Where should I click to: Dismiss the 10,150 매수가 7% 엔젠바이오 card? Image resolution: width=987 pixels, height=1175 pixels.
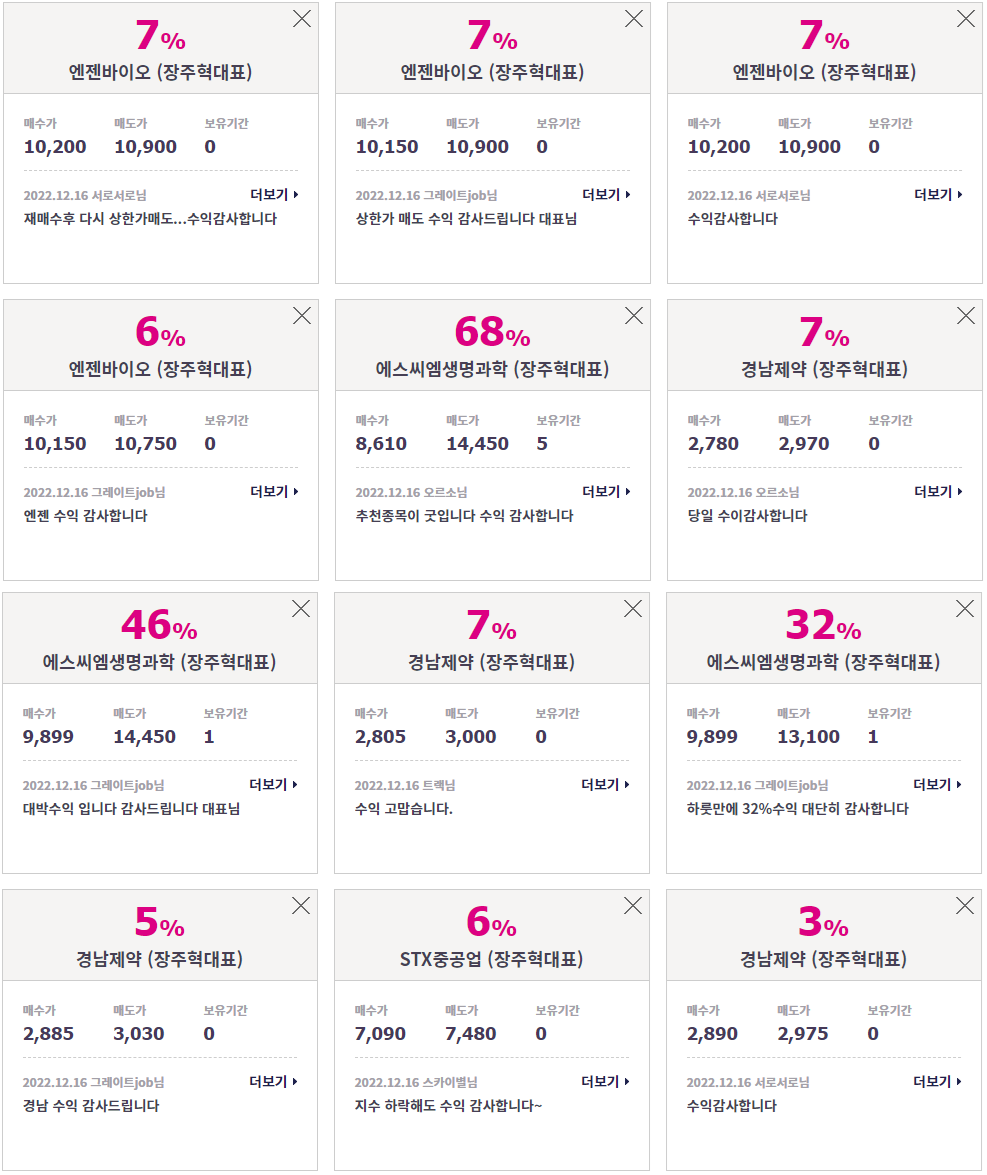(x=634, y=19)
